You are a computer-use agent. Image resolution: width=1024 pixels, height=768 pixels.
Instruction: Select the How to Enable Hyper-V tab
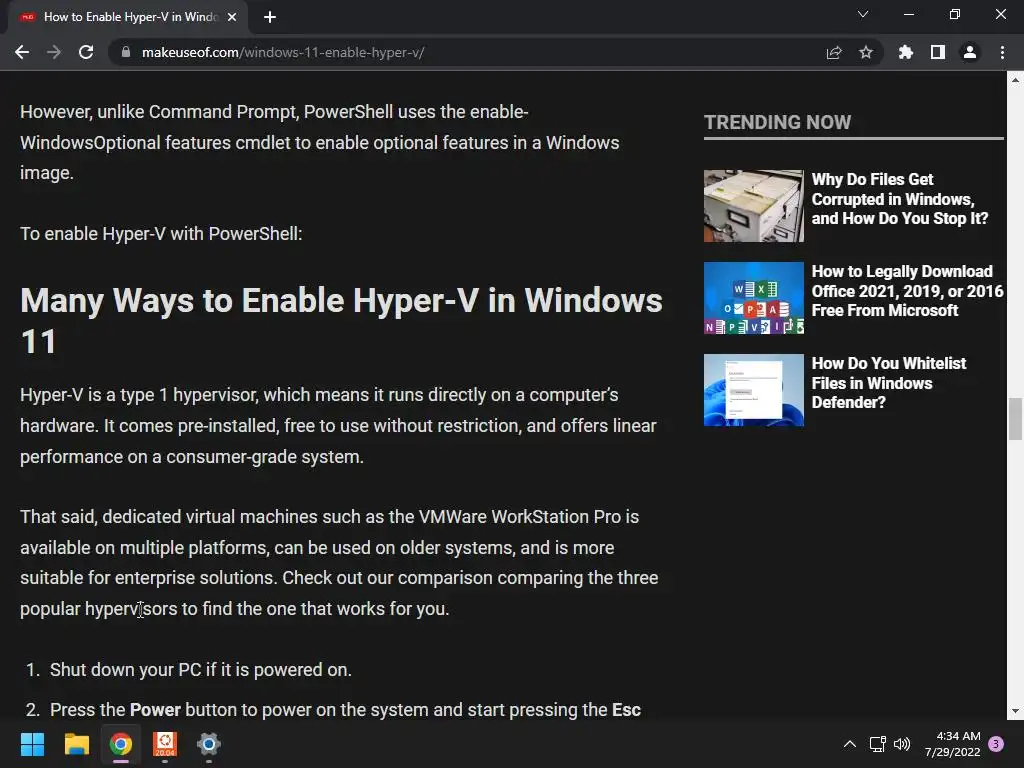(127, 17)
